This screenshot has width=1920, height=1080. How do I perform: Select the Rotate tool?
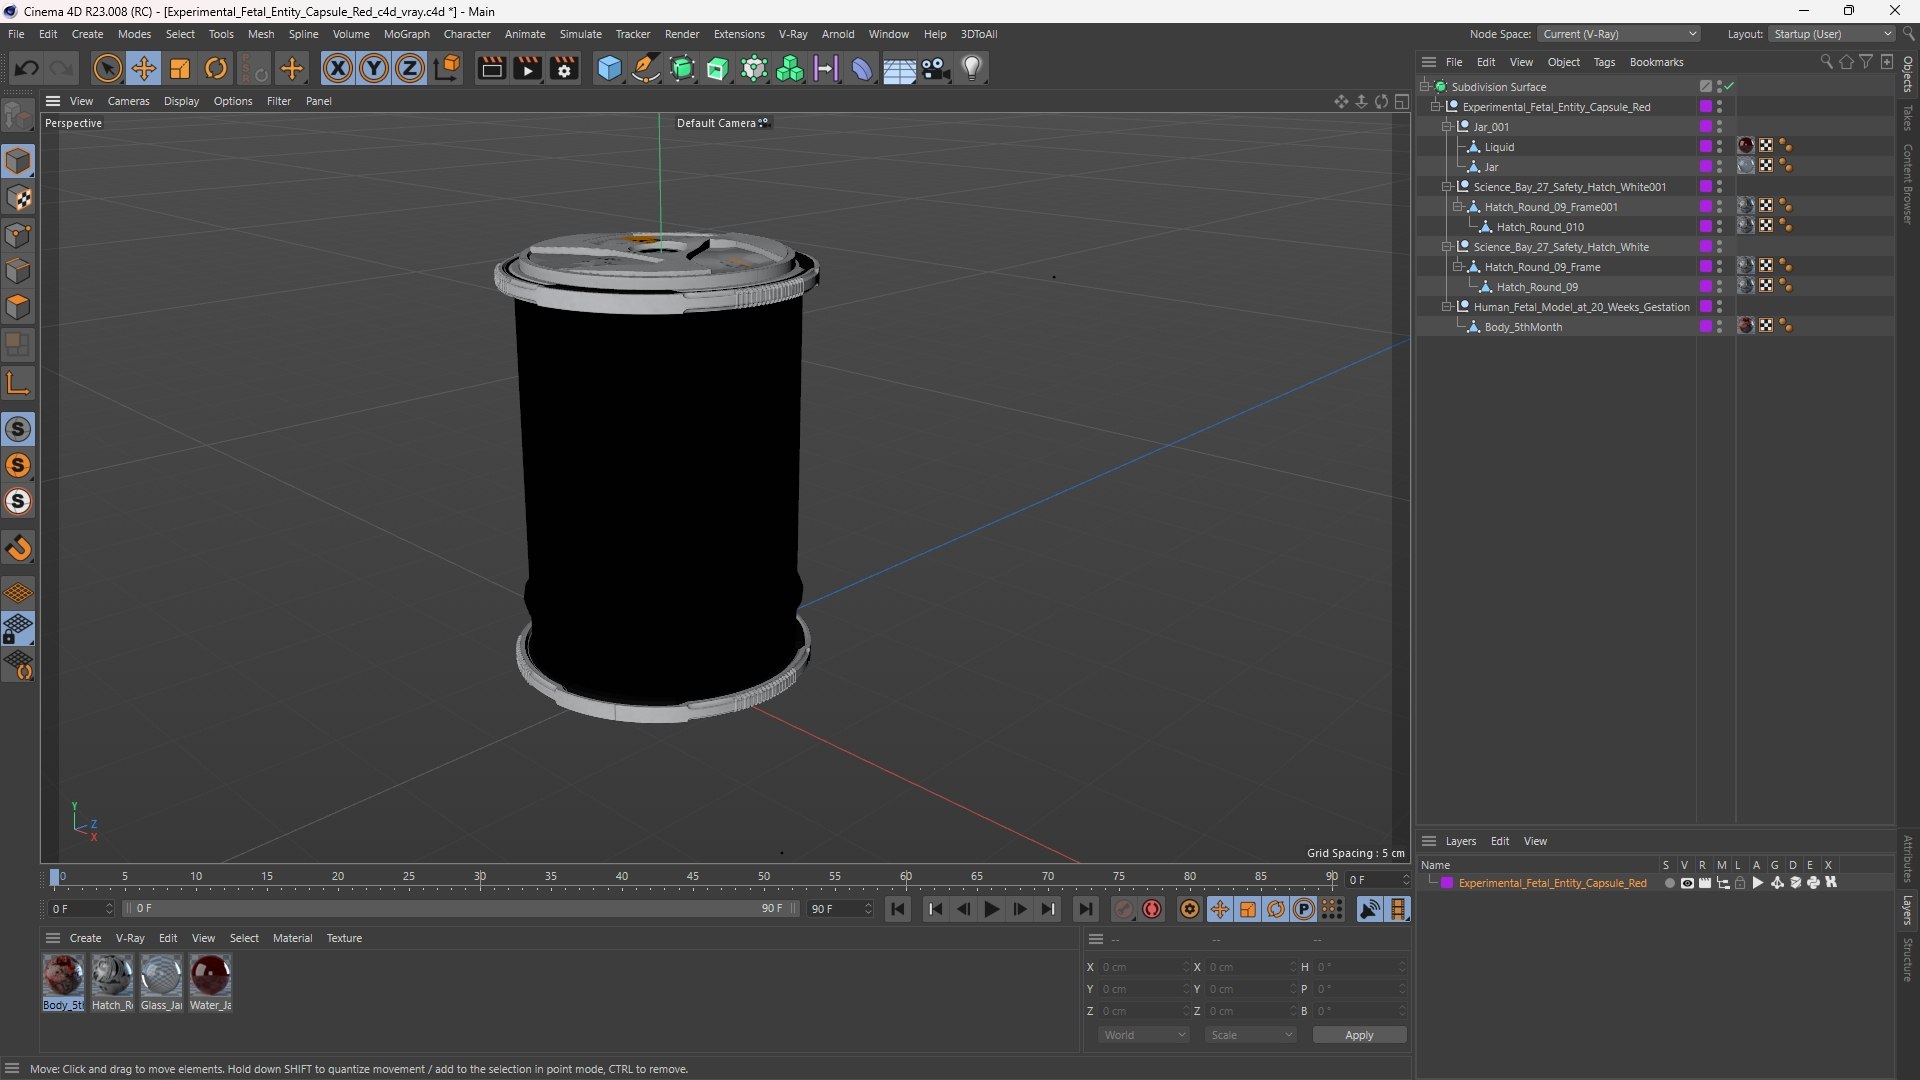[216, 68]
